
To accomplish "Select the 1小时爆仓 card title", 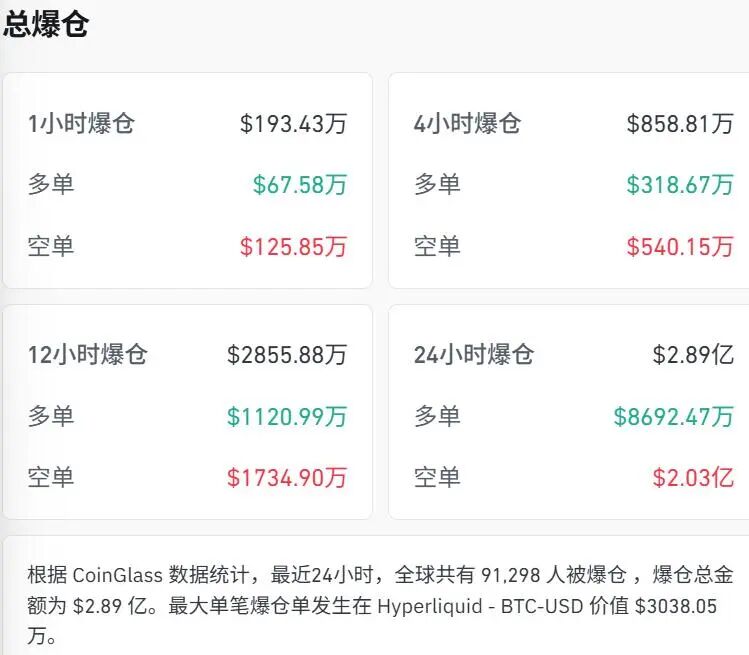I will coord(81,124).
